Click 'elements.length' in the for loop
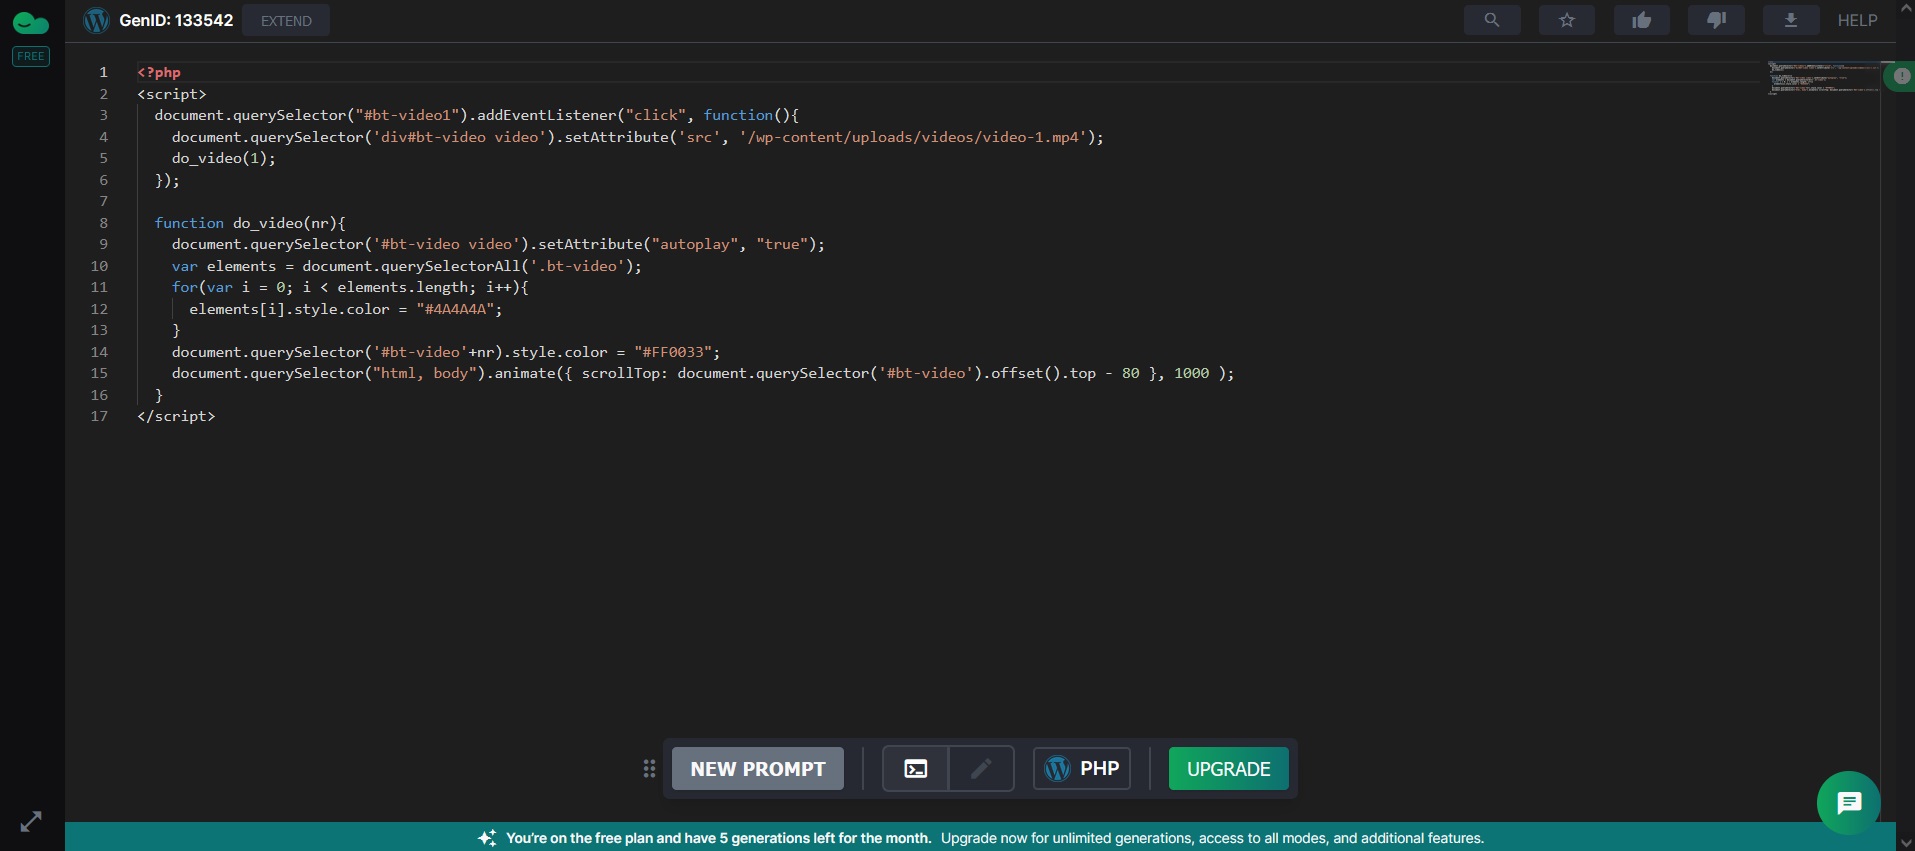 [x=403, y=287]
